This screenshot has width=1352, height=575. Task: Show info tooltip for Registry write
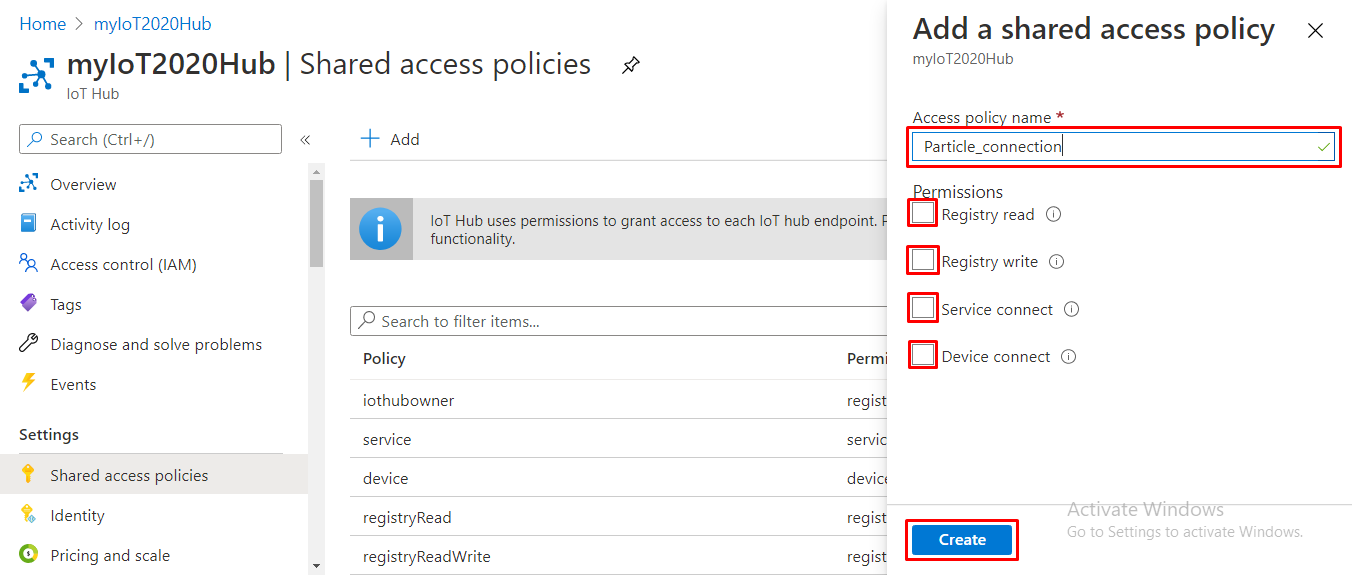click(1057, 262)
